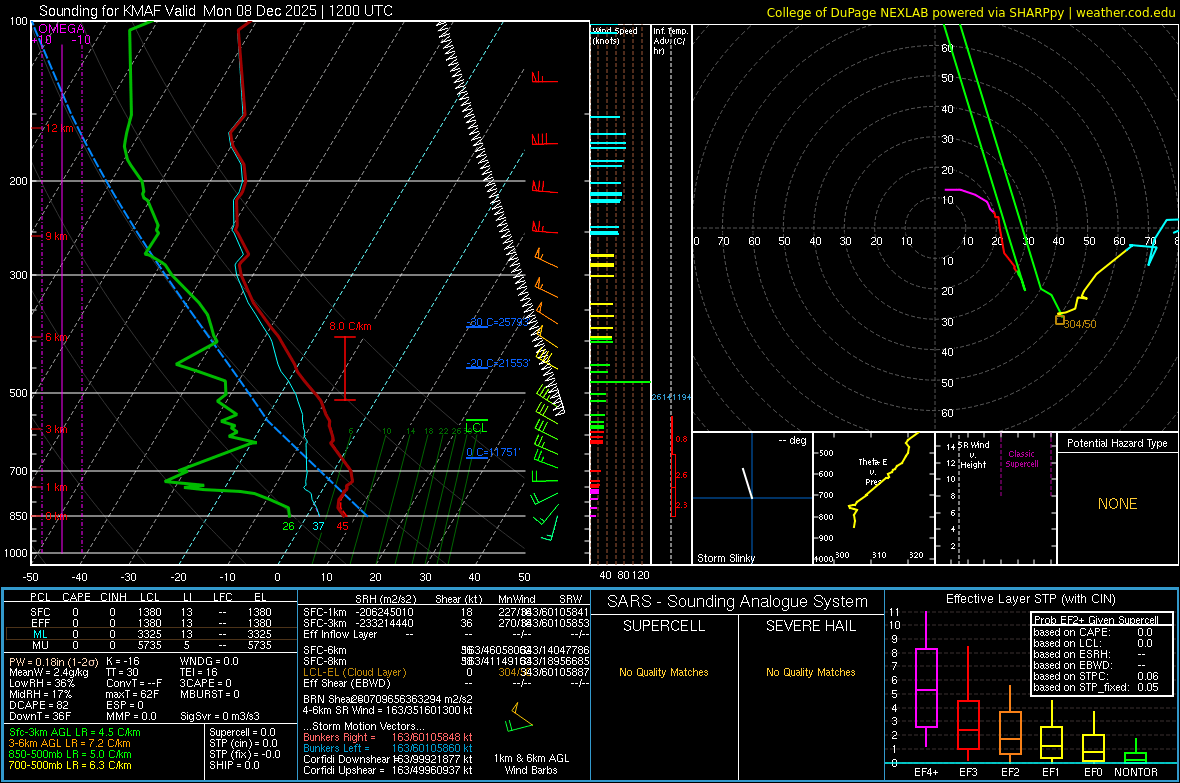Click the Effective Layer STP (with CIN) title
The image size is (1180, 783).
point(1030,599)
